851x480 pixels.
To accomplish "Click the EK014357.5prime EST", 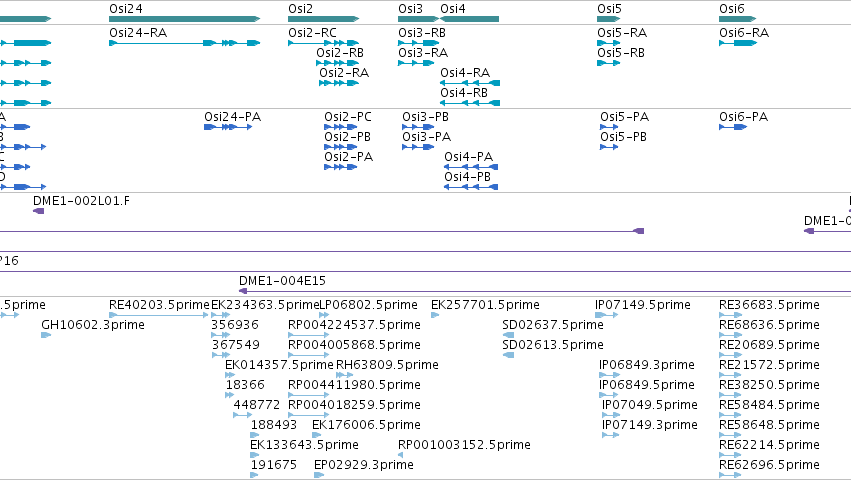I will (x=232, y=375).
